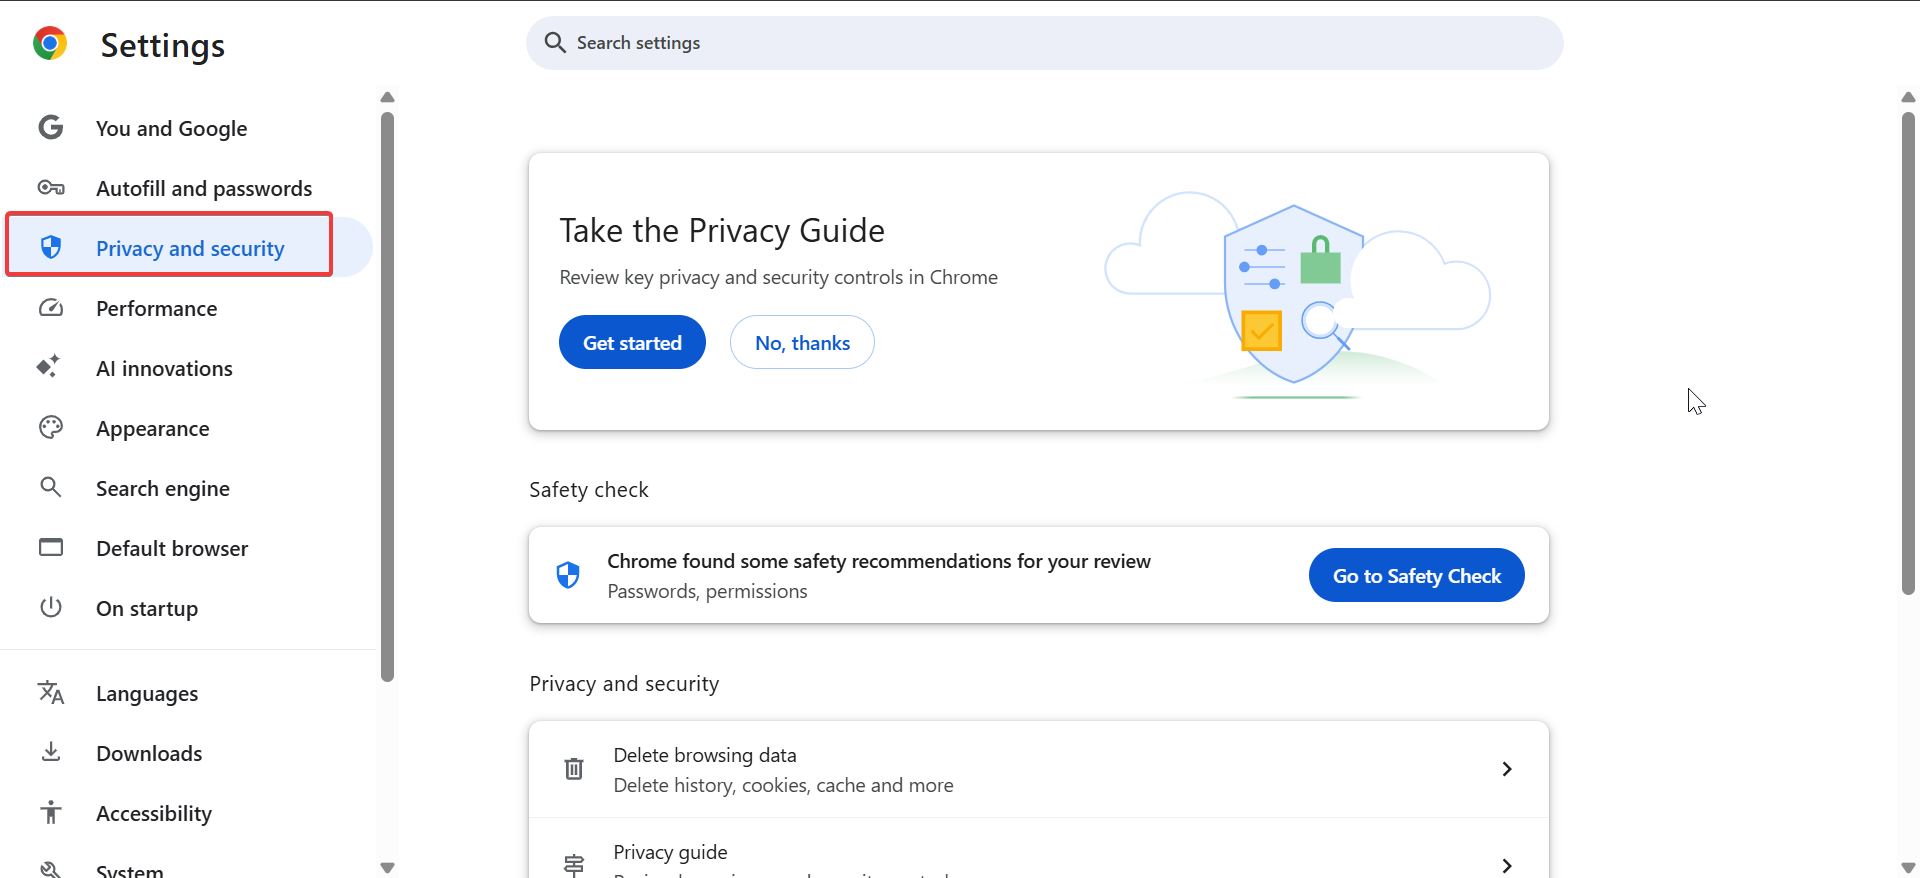Click the Delete browsing data trash icon
1920x878 pixels.
click(x=574, y=769)
